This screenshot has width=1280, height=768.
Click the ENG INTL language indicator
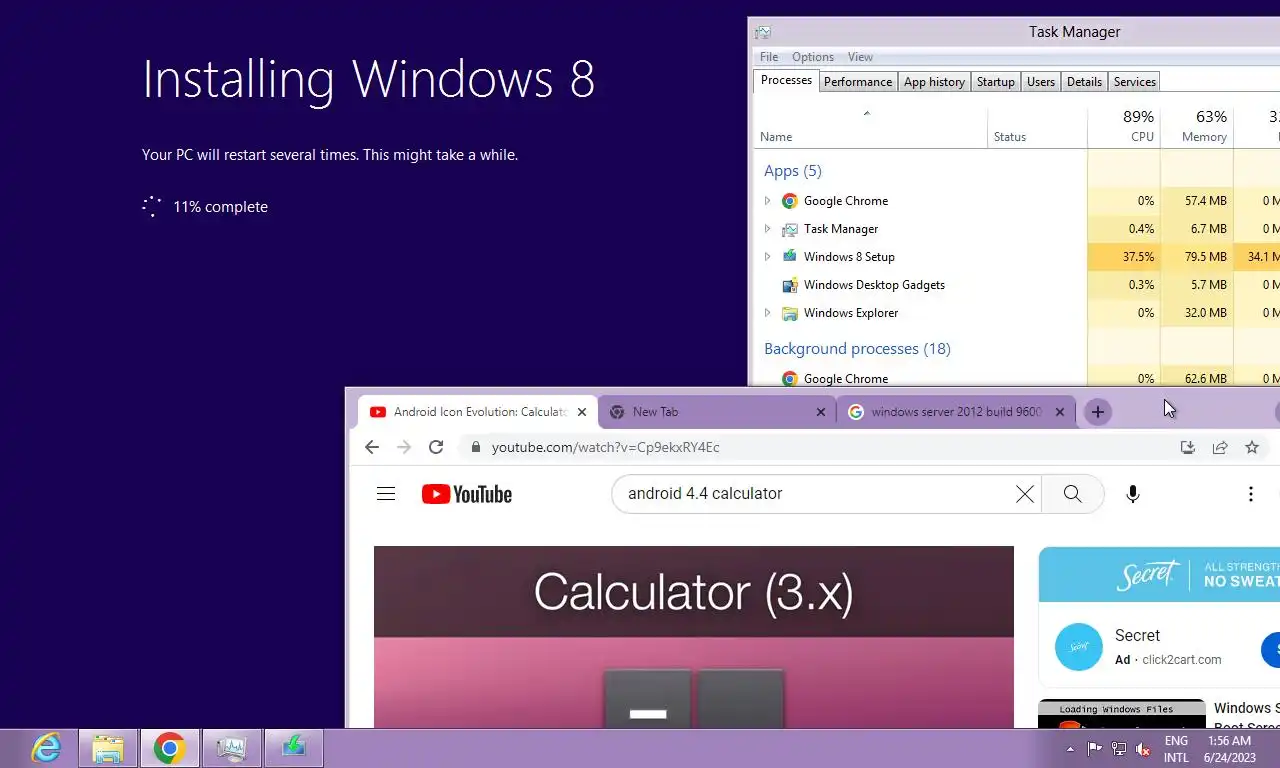tap(1176, 749)
